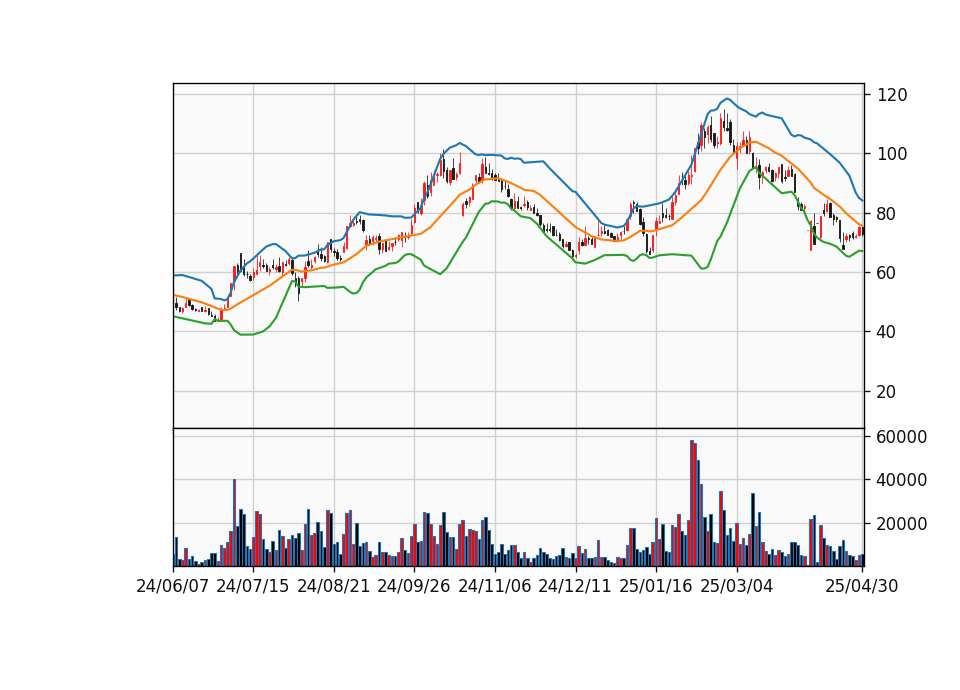Click the 24/09/26 date label

pos(414,587)
